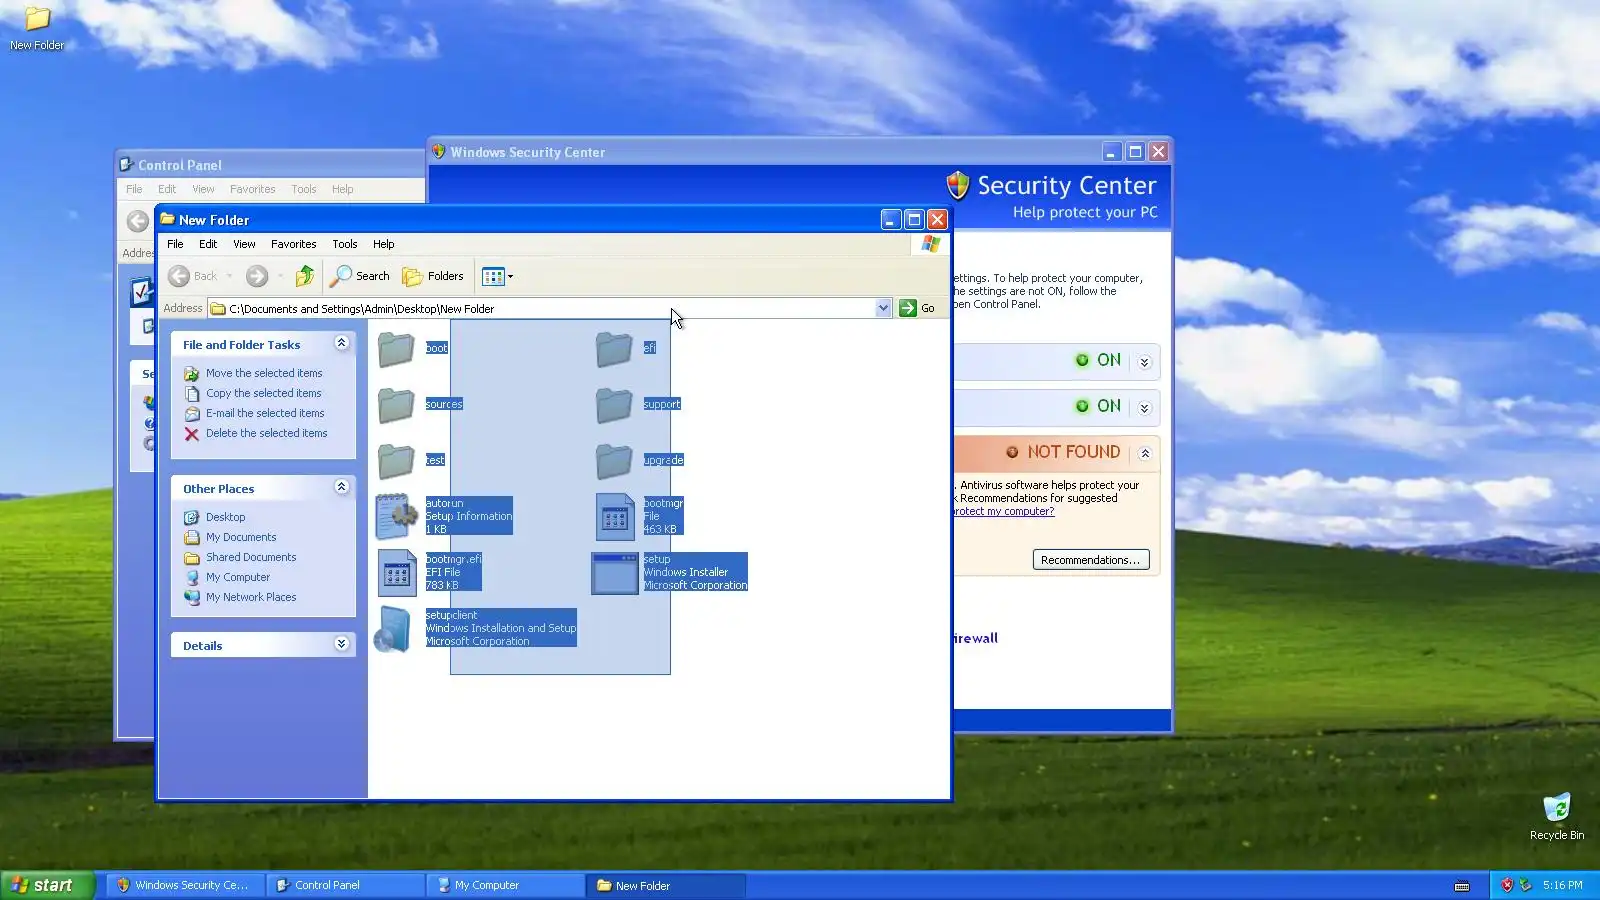Select the sources folder icon

pyautogui.click(x=396, y=404)
